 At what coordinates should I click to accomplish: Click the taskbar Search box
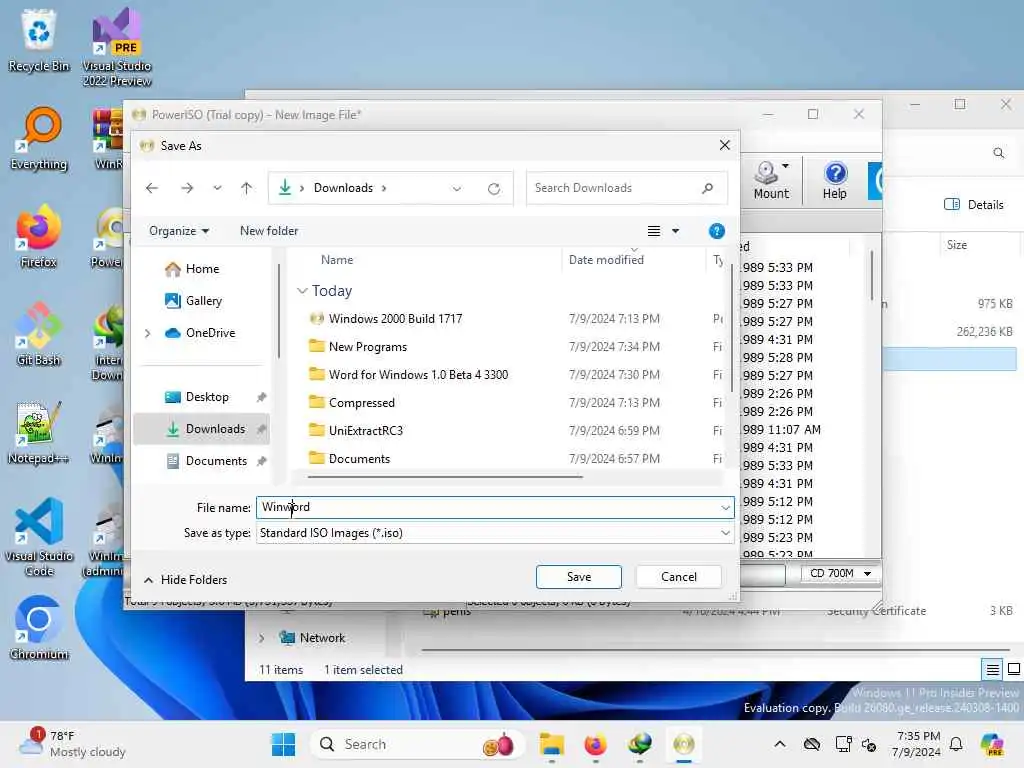[418, 744]
